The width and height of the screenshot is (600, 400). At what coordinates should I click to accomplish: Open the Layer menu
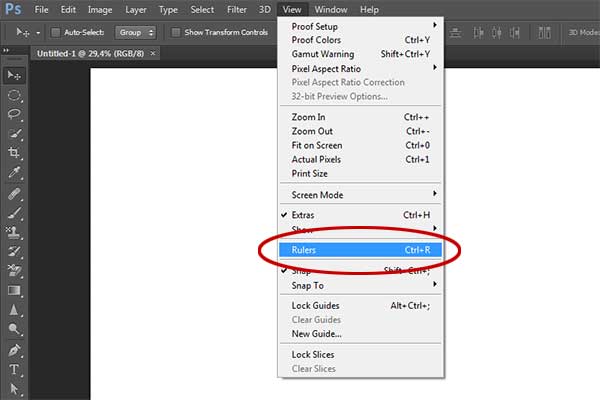(x=136, y=10)
